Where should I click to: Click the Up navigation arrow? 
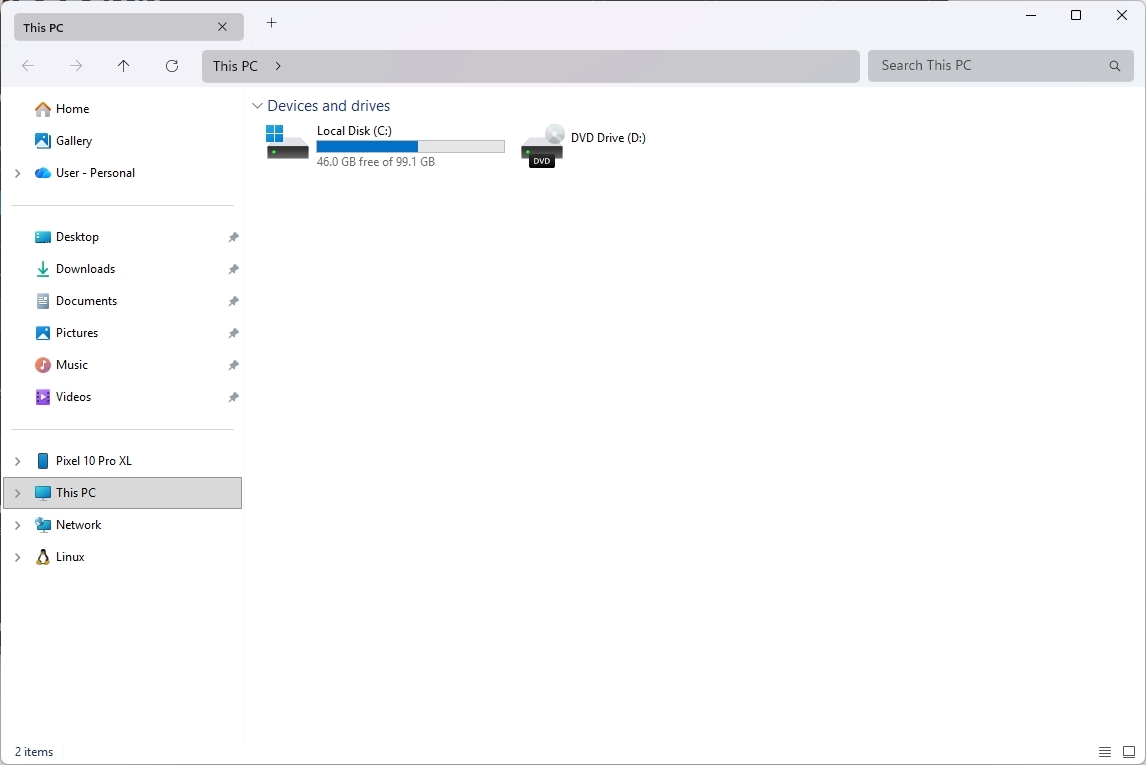[x=123, y=65]
